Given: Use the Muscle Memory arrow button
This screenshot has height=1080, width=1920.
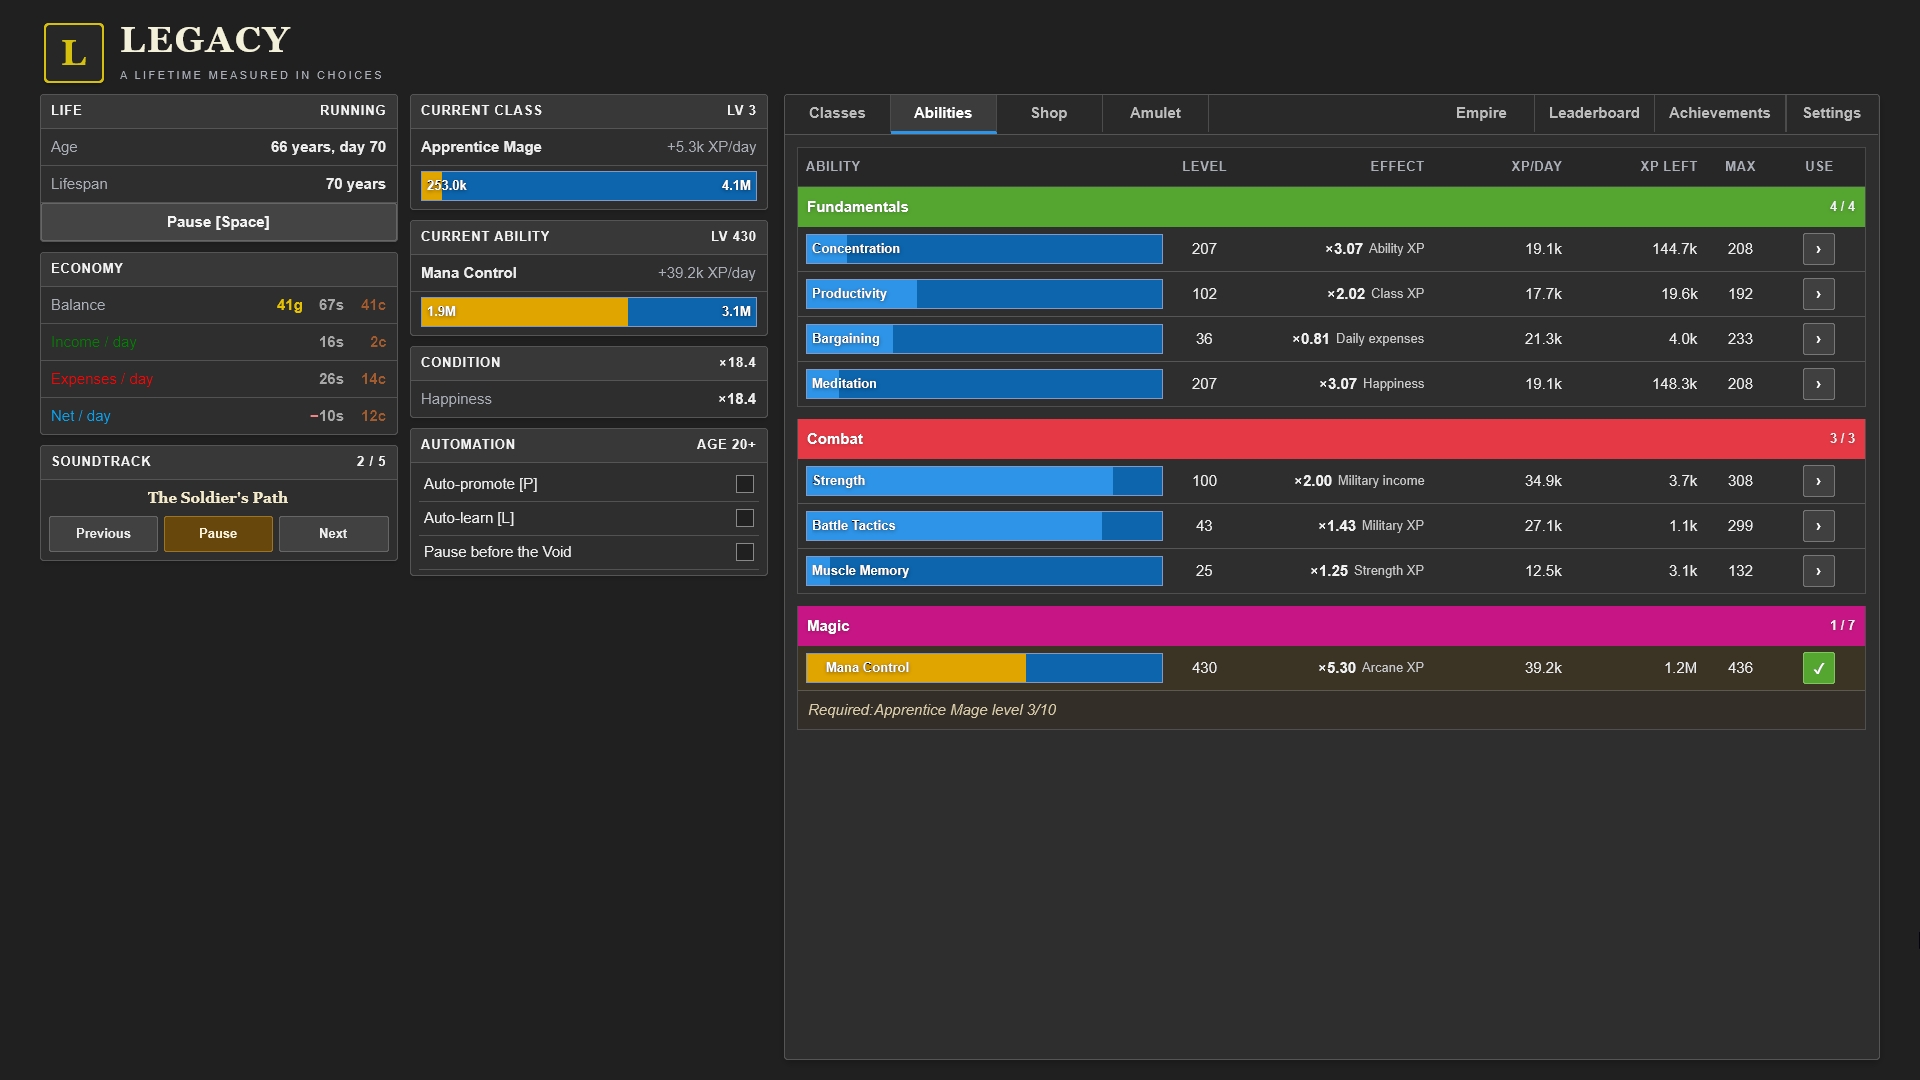Looking at the screenshot, I should point(1818,571).
